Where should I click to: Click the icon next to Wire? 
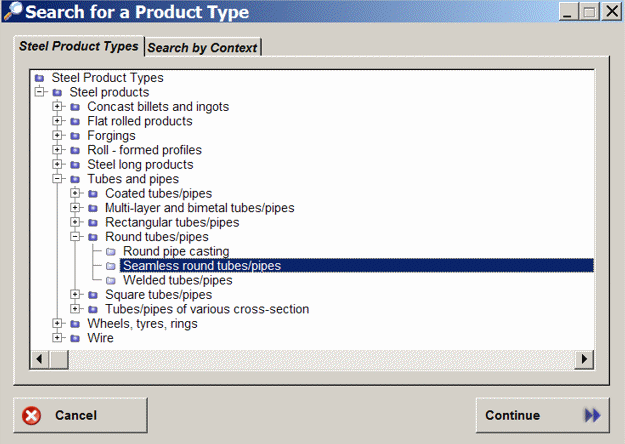(x=75, y=338)
